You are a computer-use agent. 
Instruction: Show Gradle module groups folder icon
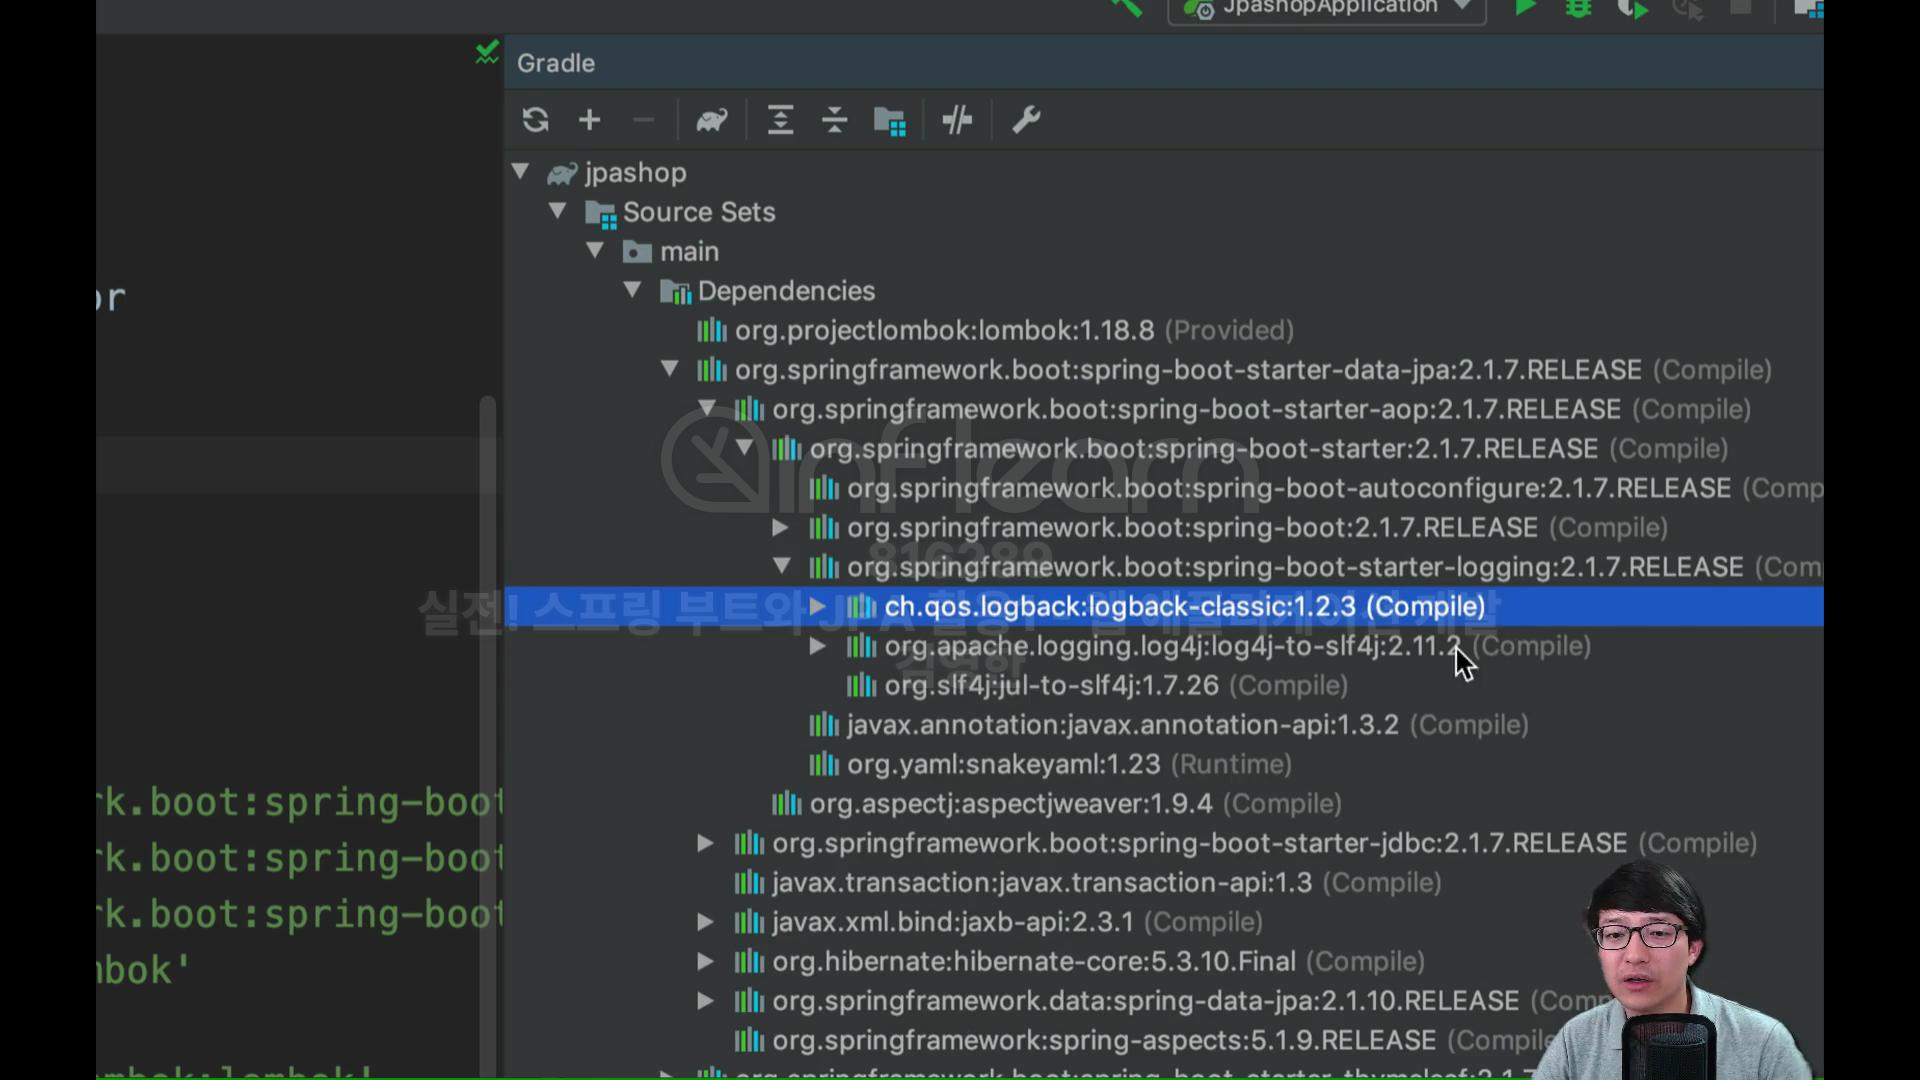[889, 121]
